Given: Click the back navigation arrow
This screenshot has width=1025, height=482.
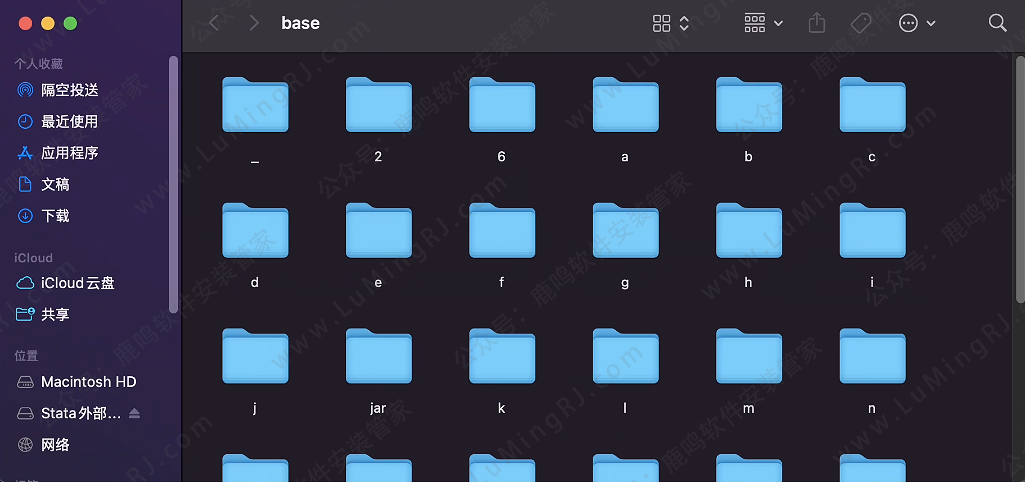Looking at the screenshot, I should 214,23.
